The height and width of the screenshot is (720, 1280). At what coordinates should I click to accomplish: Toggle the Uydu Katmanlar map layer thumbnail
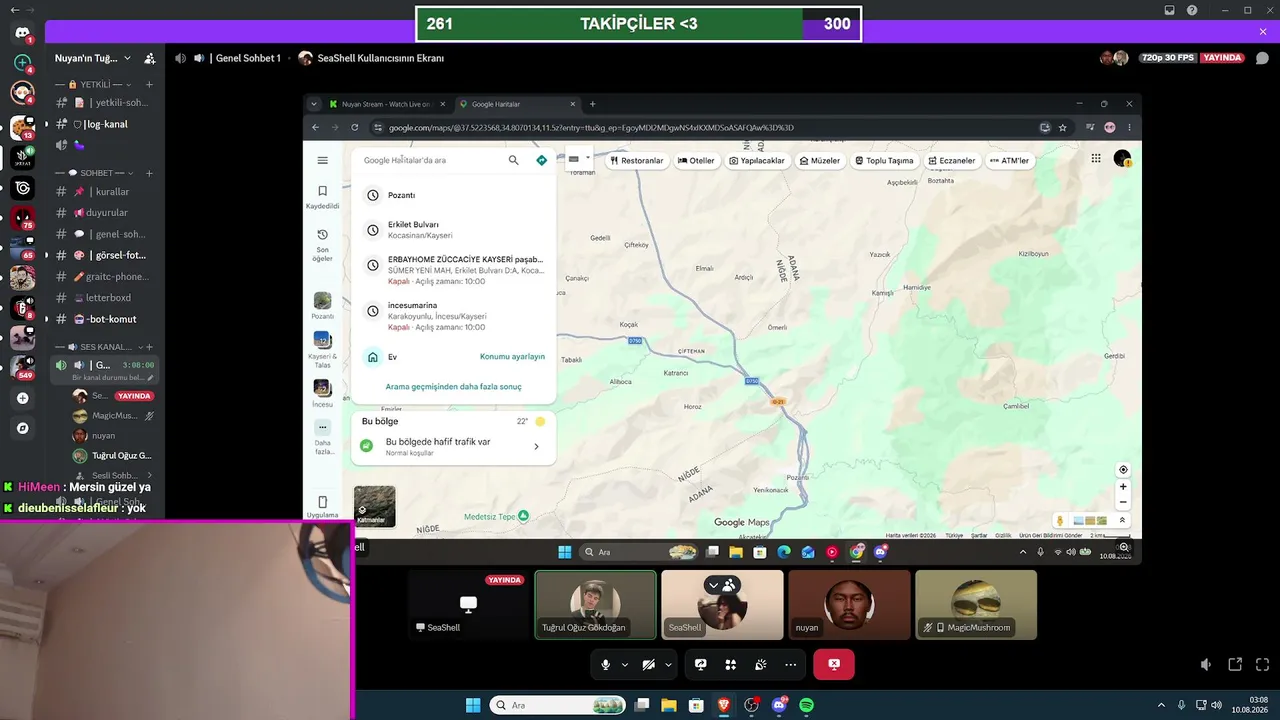374,506
